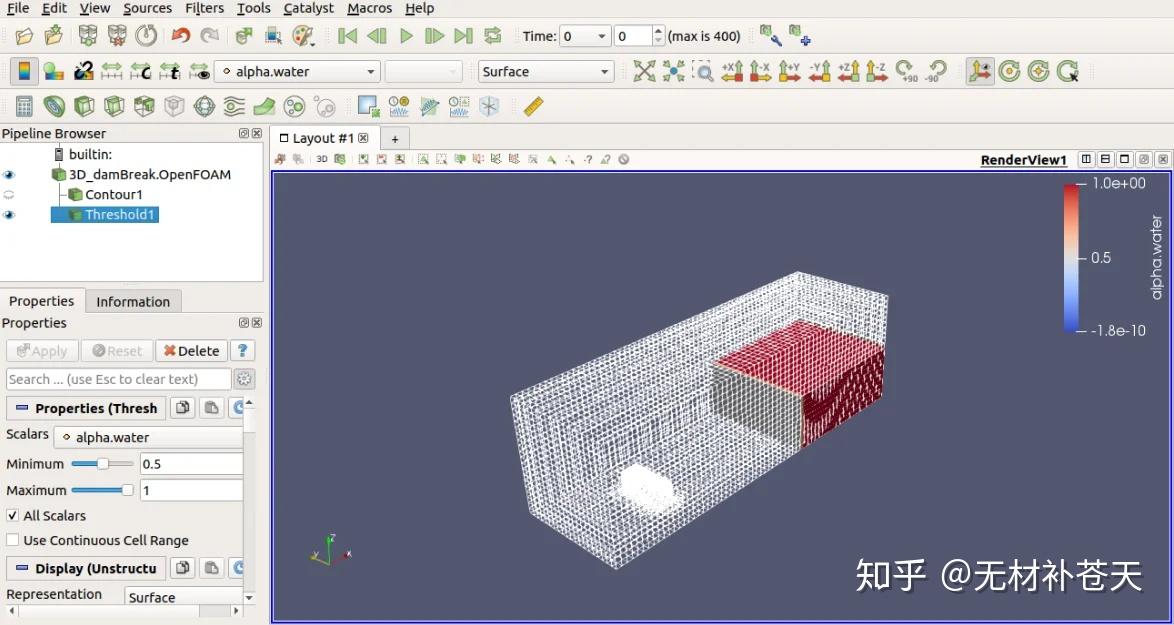Set view along +X axis
Image resolution: width=1174 pixels, height=625 pixels.
coord(735,71)
